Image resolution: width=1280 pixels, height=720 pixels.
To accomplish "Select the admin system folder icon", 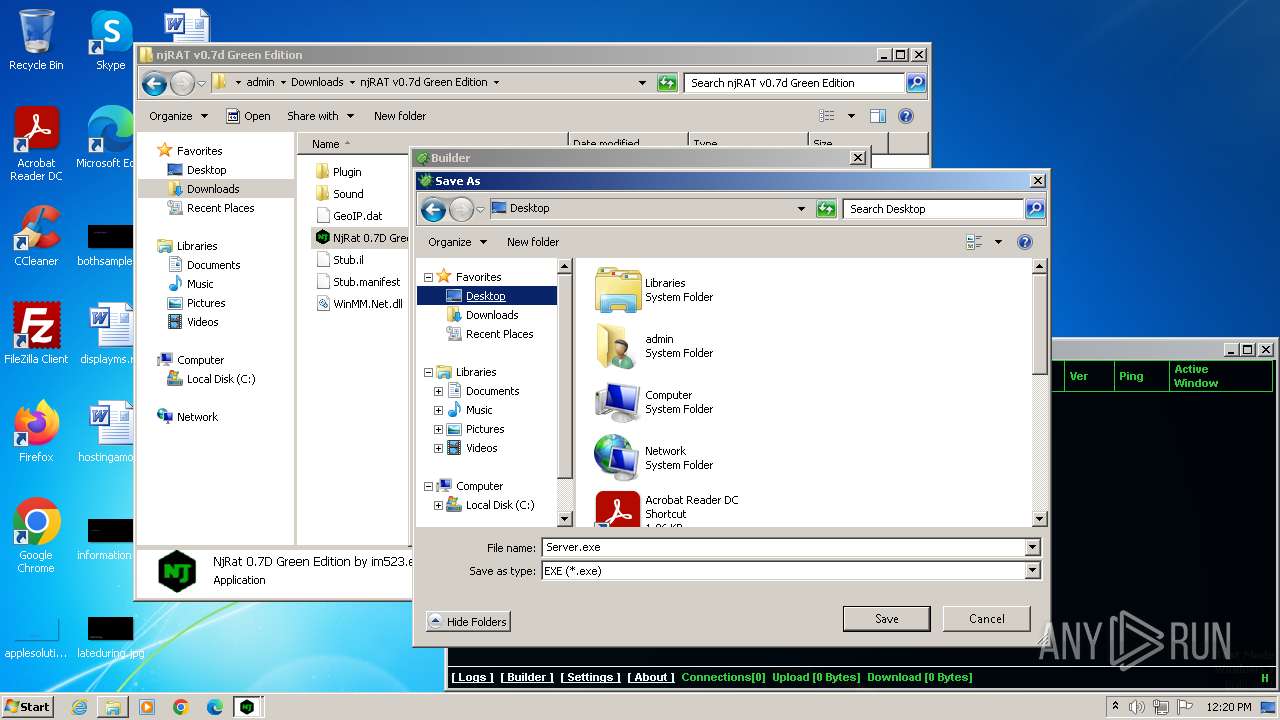I will (x=617, y=346).
